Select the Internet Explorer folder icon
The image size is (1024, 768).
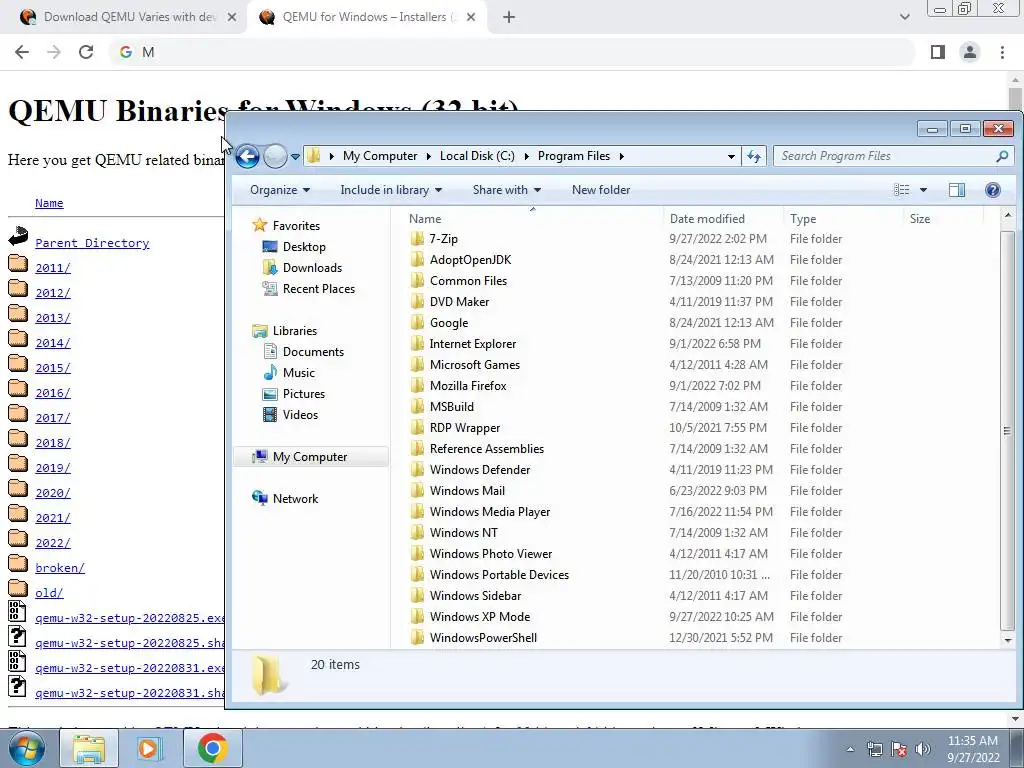click(x=417, y=344)
